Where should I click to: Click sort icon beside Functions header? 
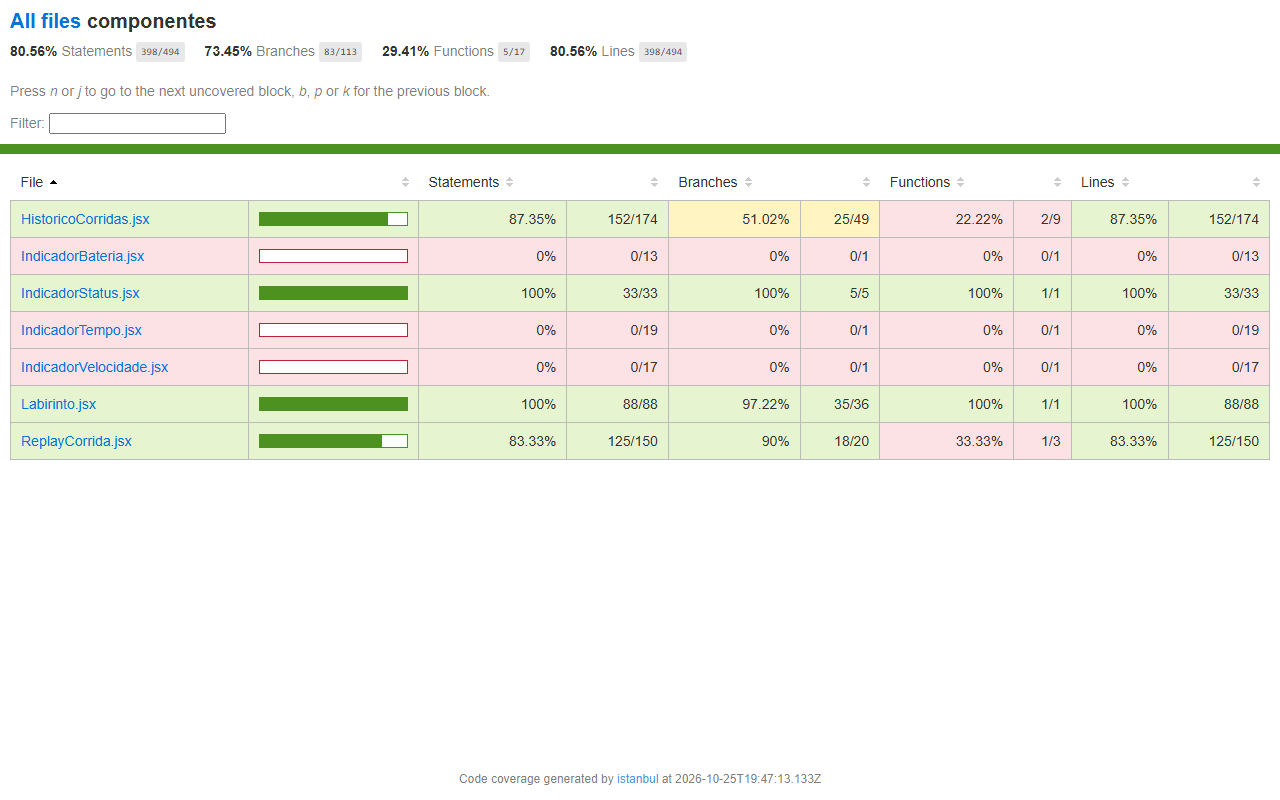tap(961, 182)
